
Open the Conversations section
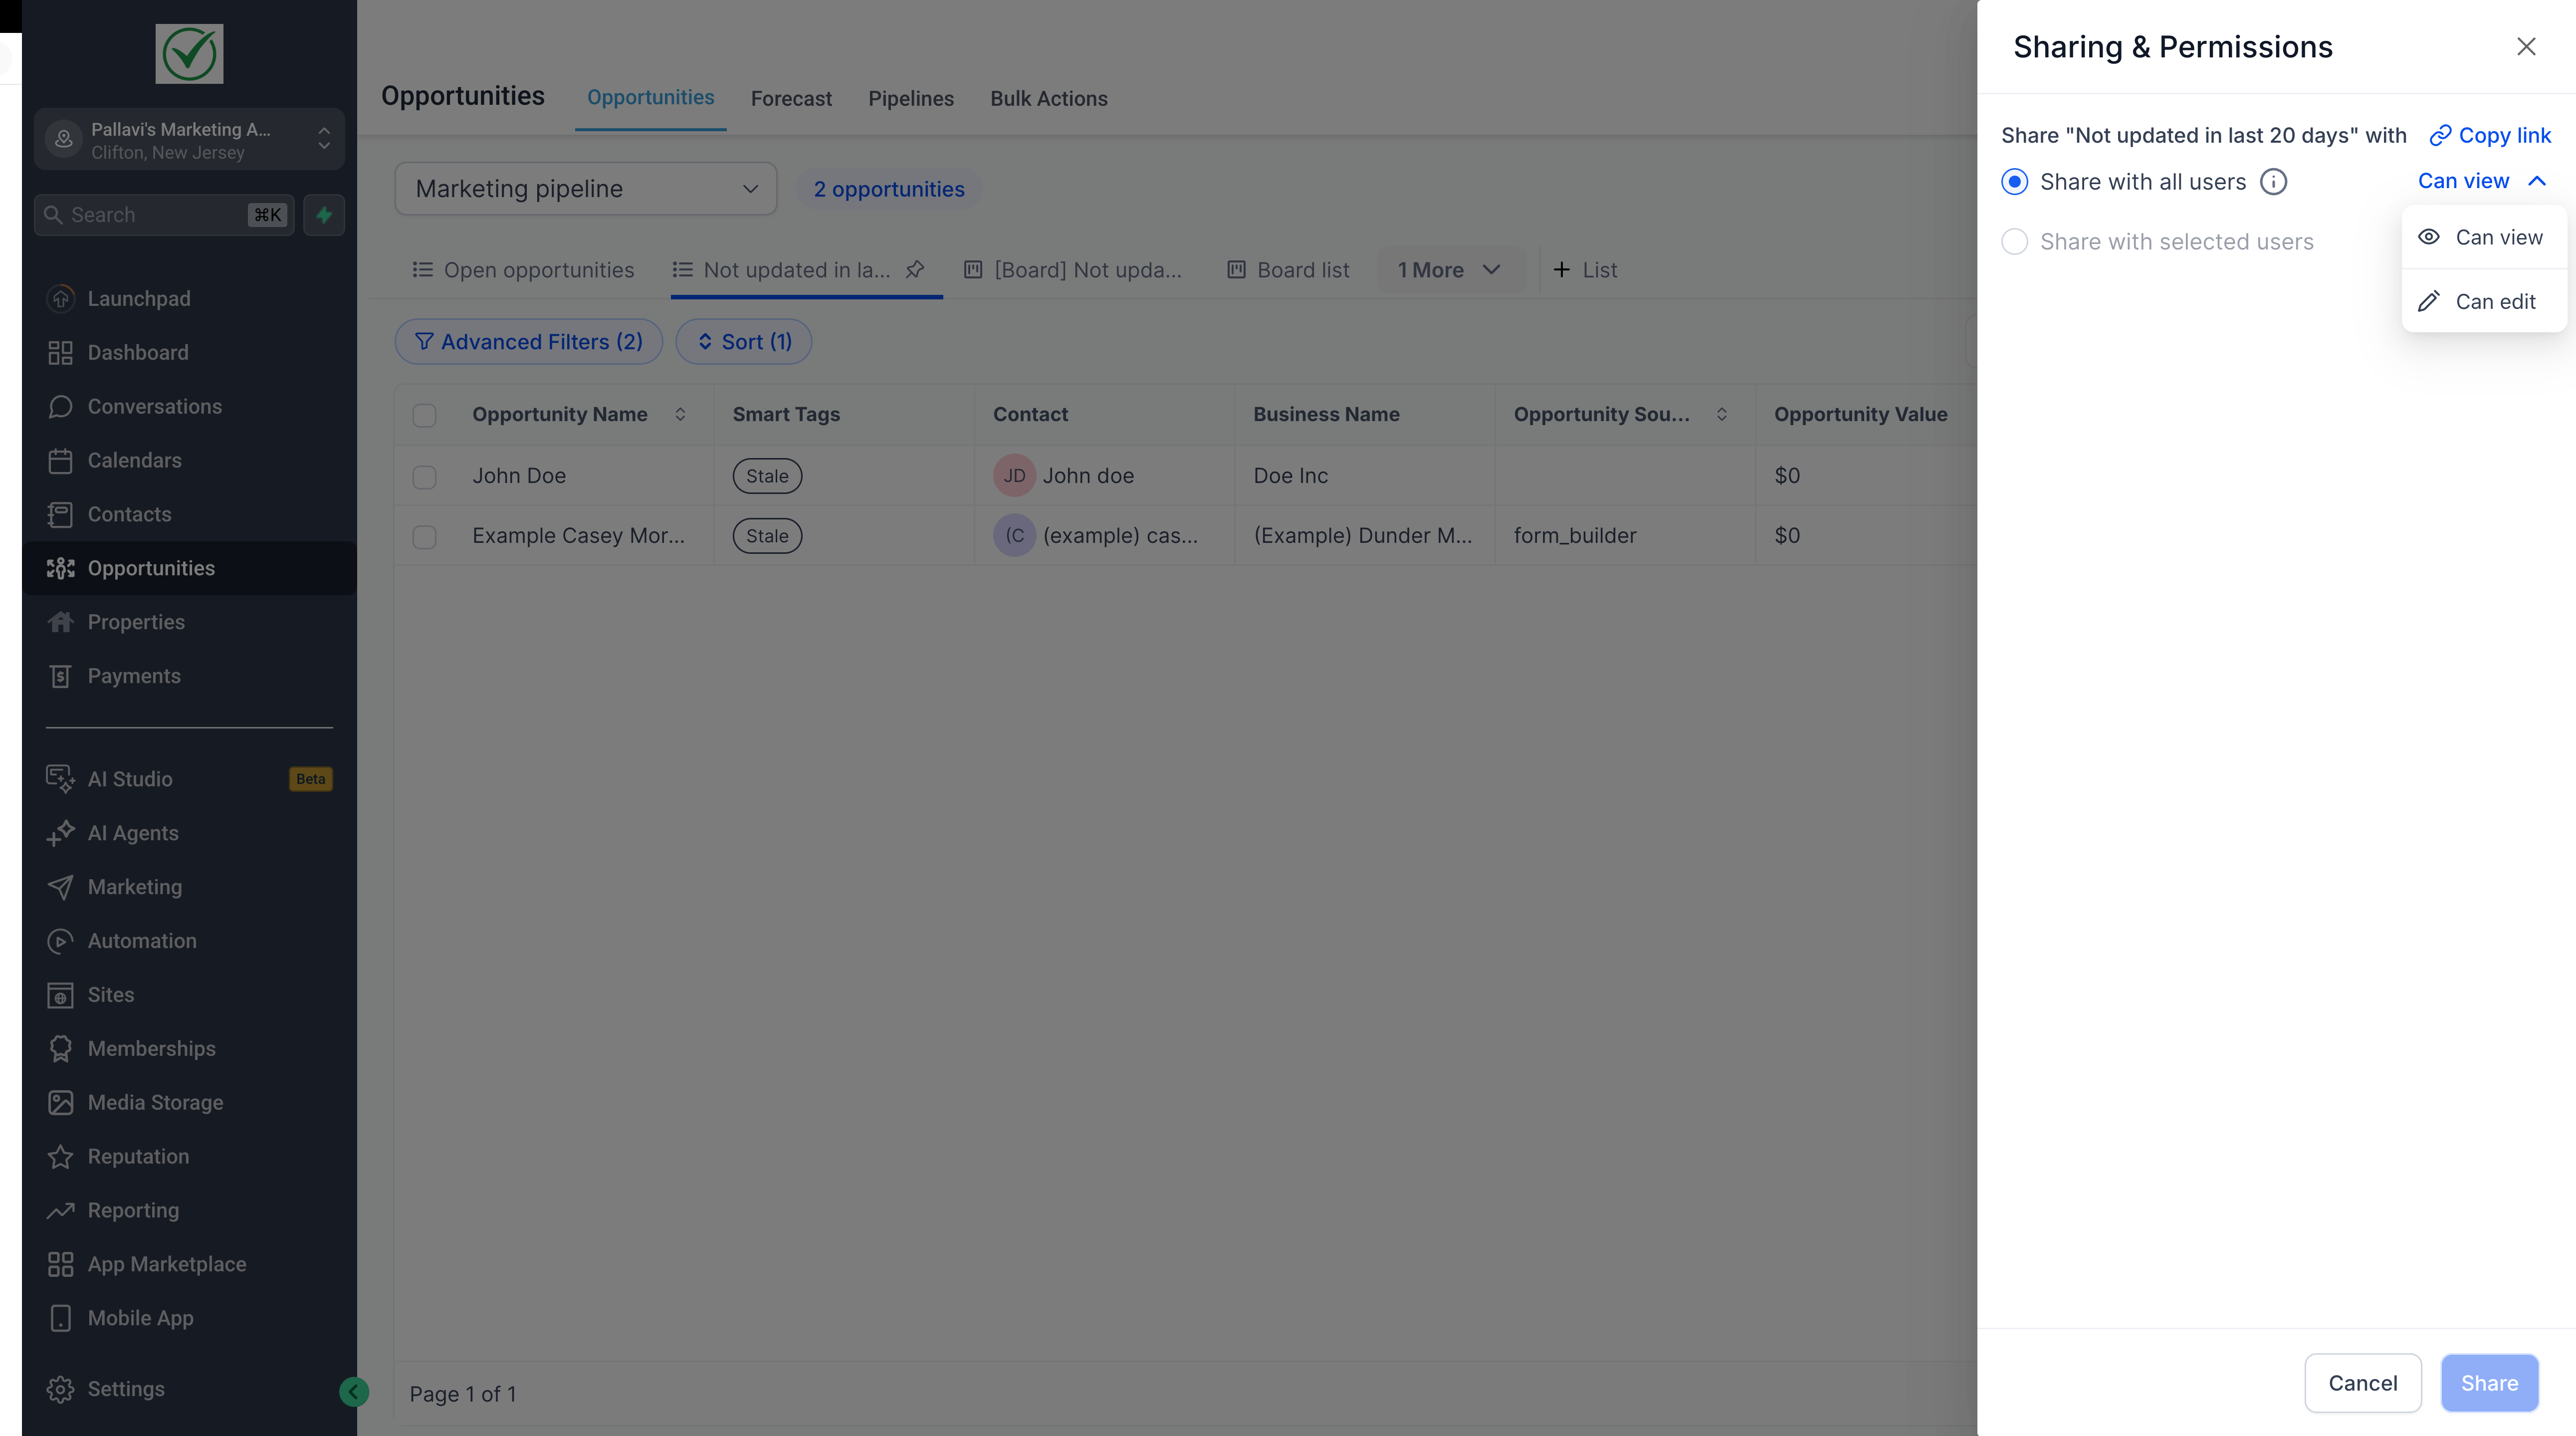(x=155, y=406)
